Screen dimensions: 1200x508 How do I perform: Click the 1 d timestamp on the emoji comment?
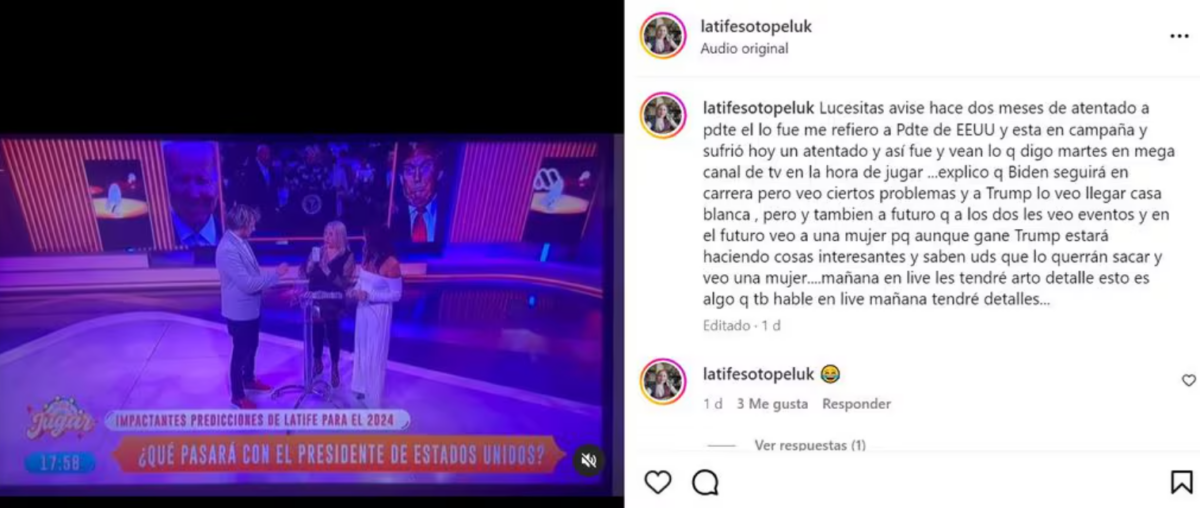pos(712,404)
